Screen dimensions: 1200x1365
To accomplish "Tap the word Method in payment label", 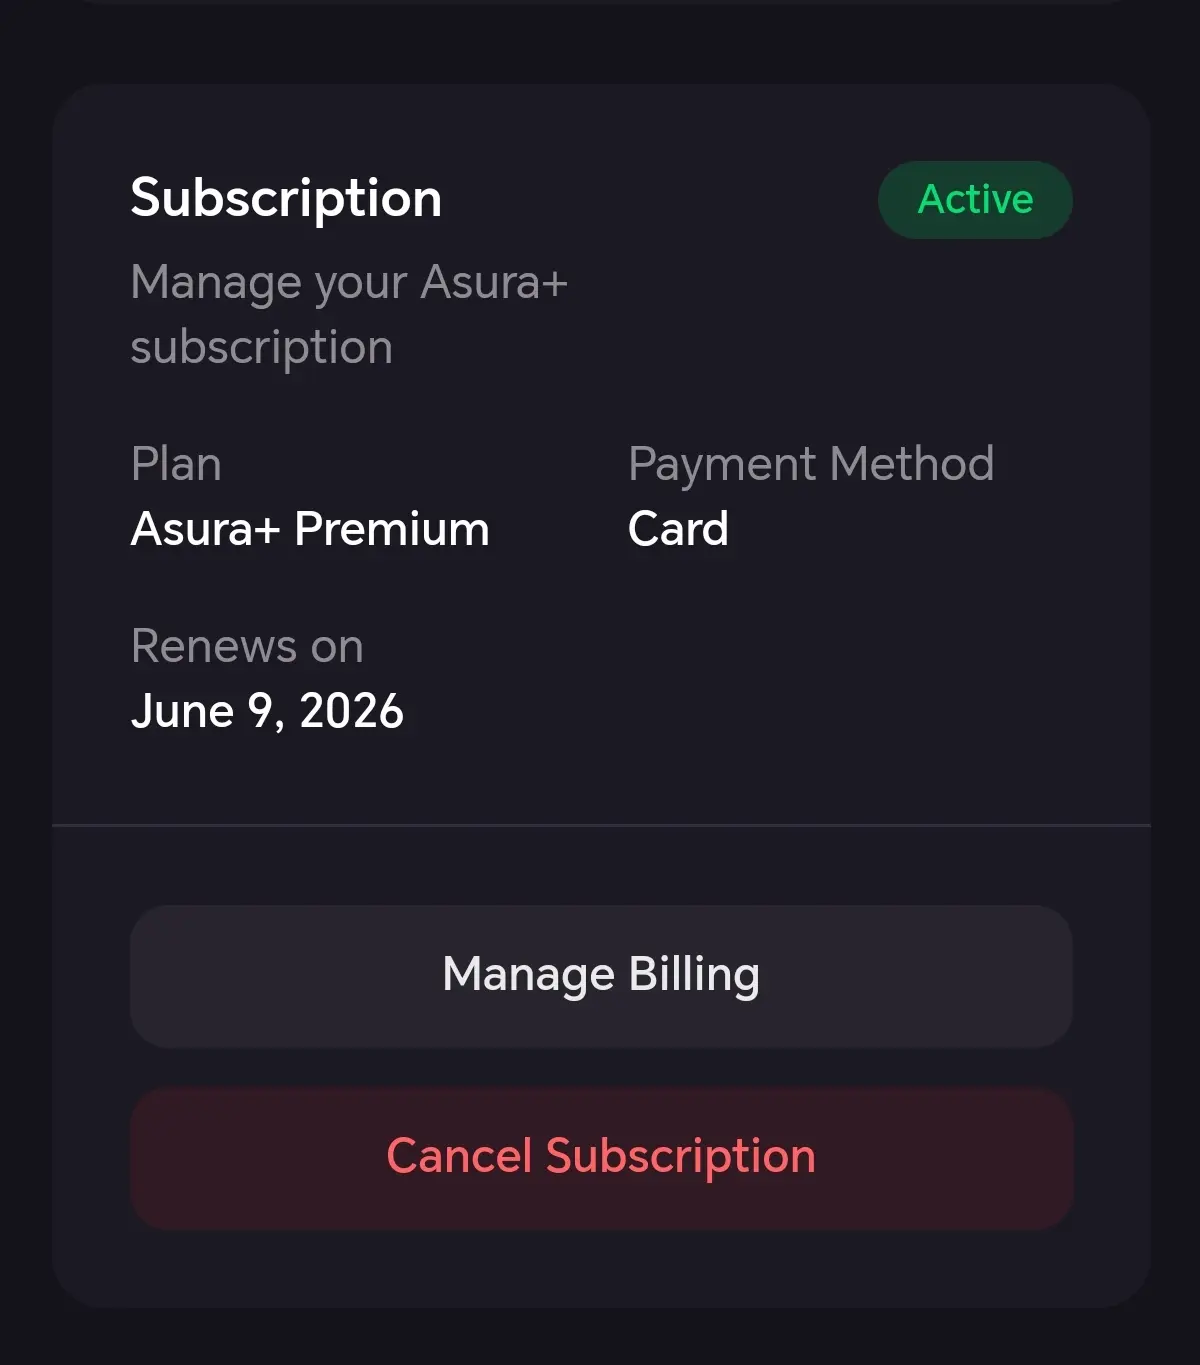I will (x=912, y=464).
